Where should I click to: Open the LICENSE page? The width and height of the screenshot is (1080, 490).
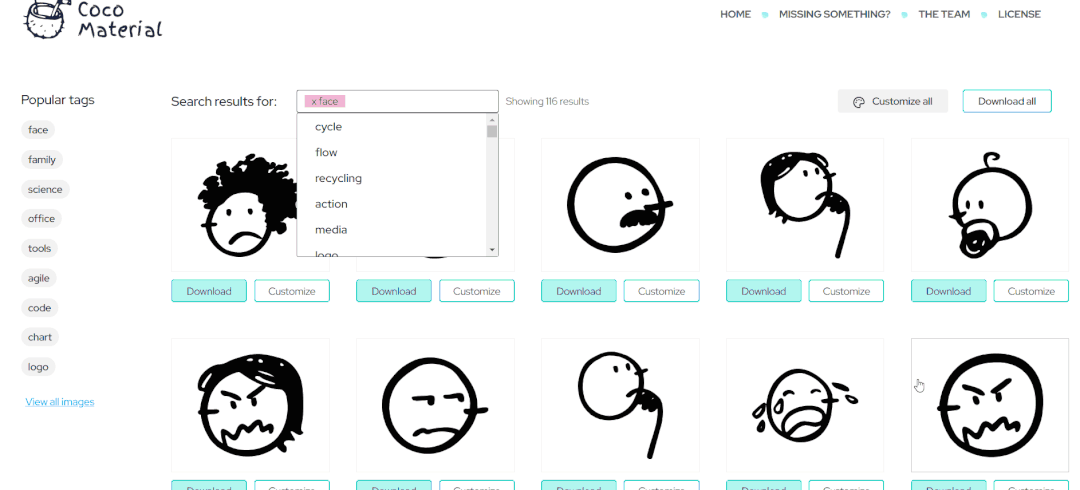point(1019,14)
